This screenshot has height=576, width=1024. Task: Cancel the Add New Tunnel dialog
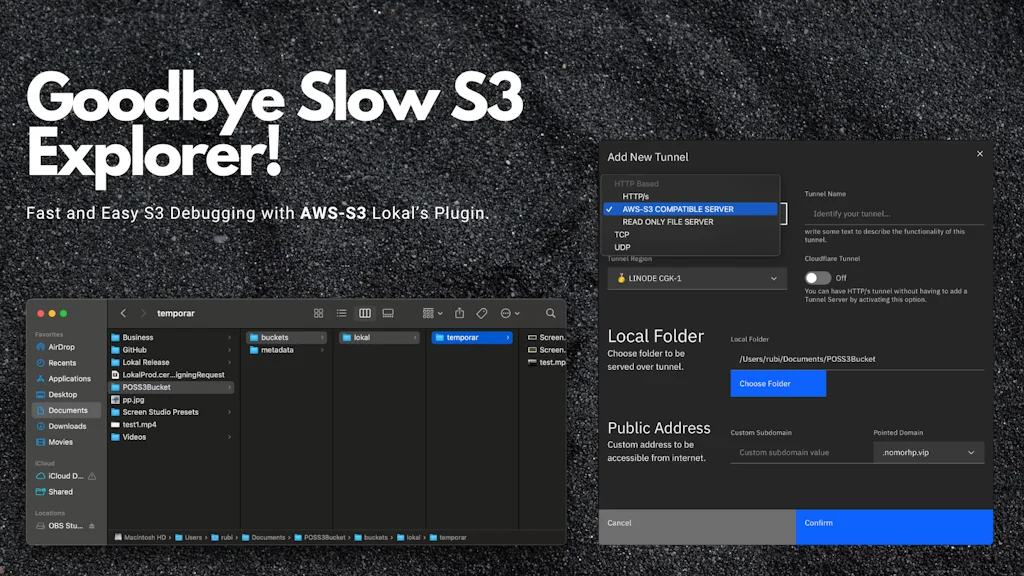[x=697, y=524]
